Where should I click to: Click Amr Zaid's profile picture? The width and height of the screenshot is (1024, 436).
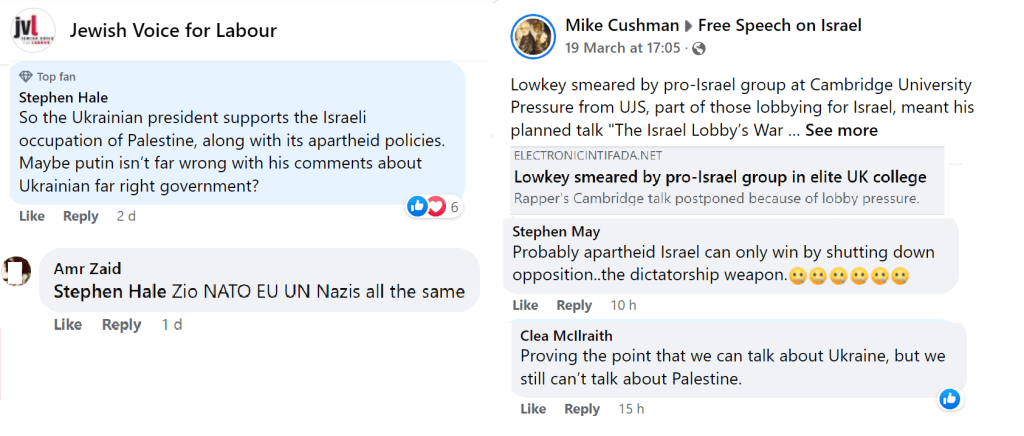[x=18, y=271]
